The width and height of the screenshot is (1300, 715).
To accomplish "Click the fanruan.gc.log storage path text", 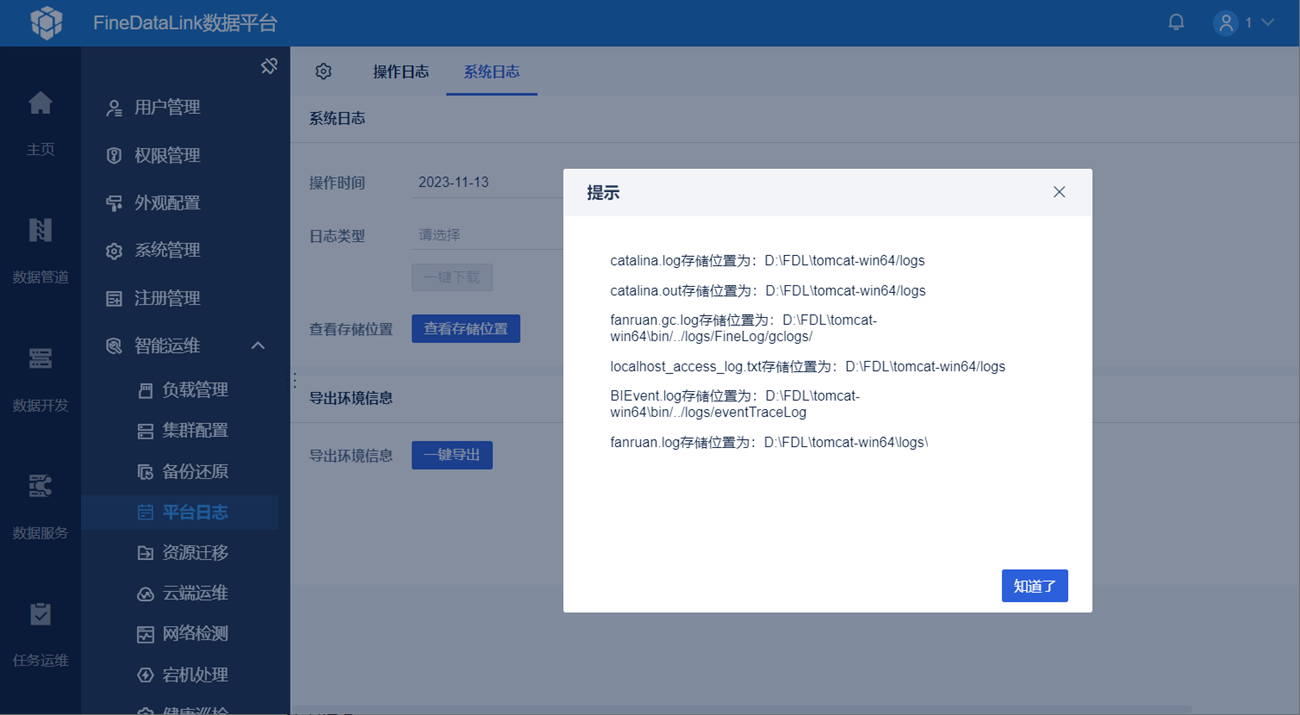I will click(744, 328).
